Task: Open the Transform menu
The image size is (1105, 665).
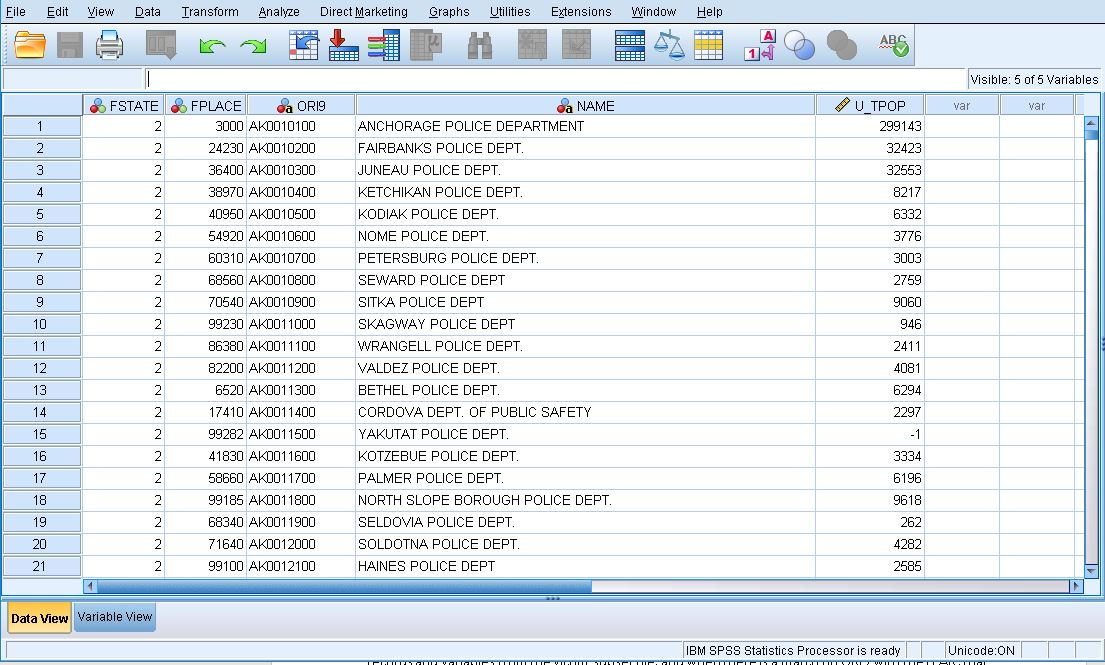Action: point(210,12)
